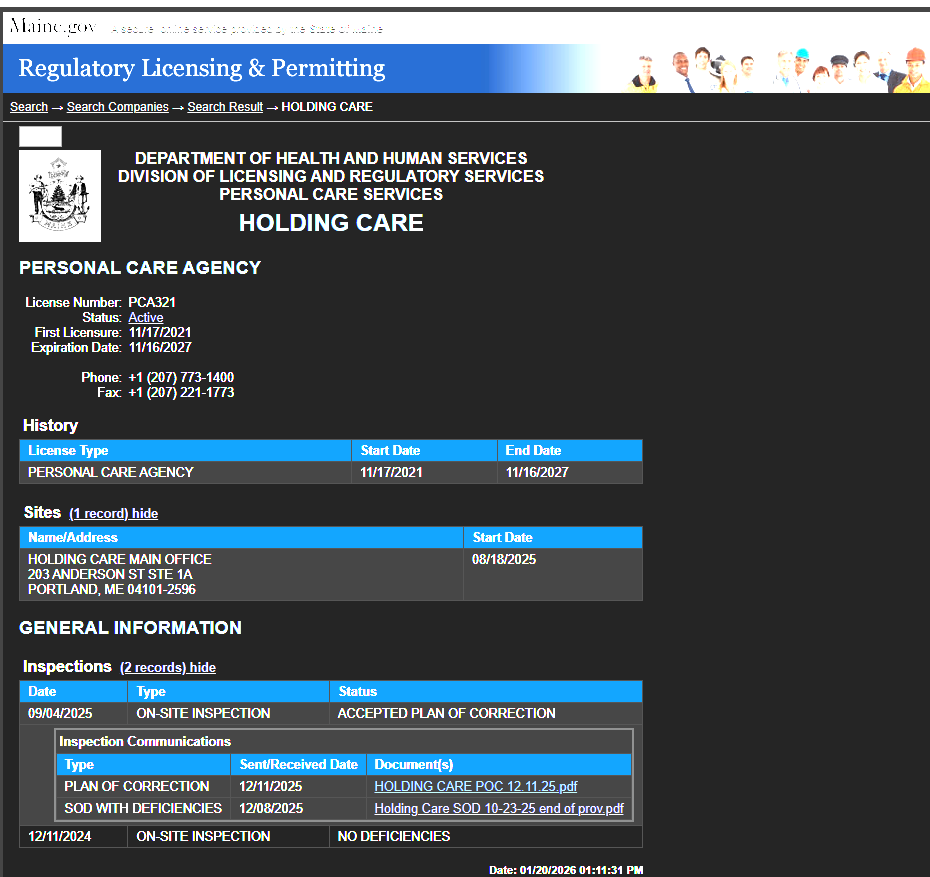Click the Active status link
Image resolution: width=930 pixels, height=877 pixels.
click(x=146, y=318)
